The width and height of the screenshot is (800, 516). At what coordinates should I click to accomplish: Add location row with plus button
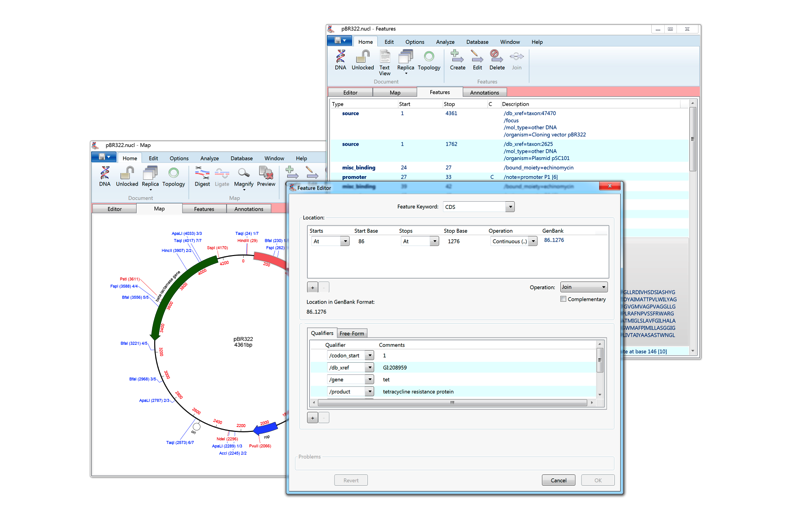point(313,287)
